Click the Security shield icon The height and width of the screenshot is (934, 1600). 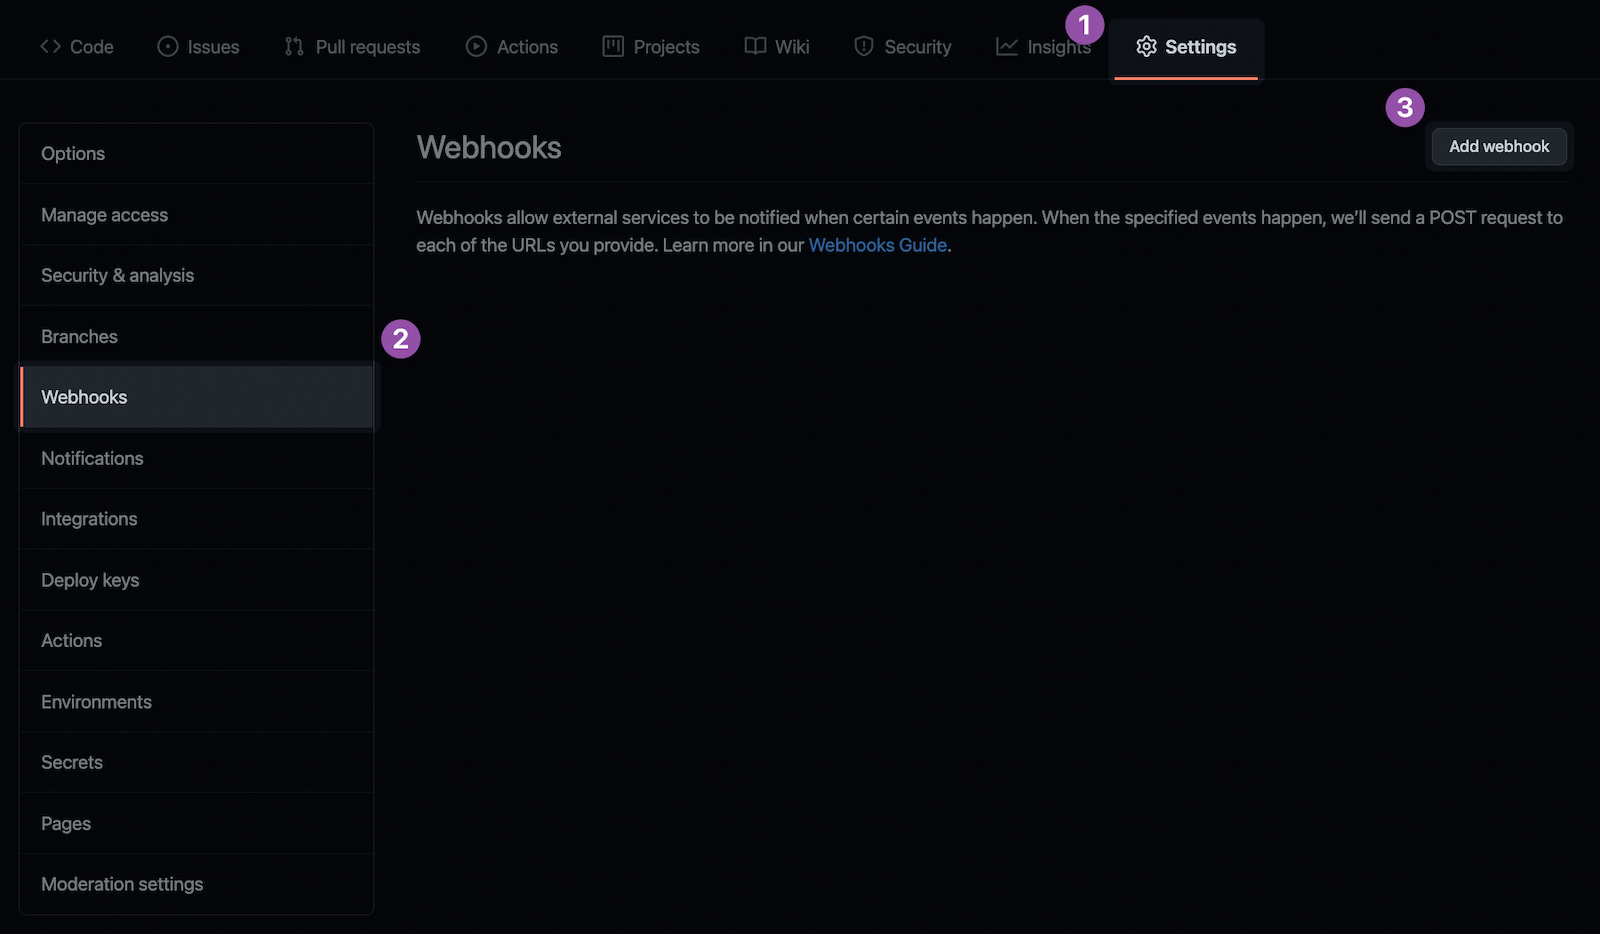coord(864,47)
